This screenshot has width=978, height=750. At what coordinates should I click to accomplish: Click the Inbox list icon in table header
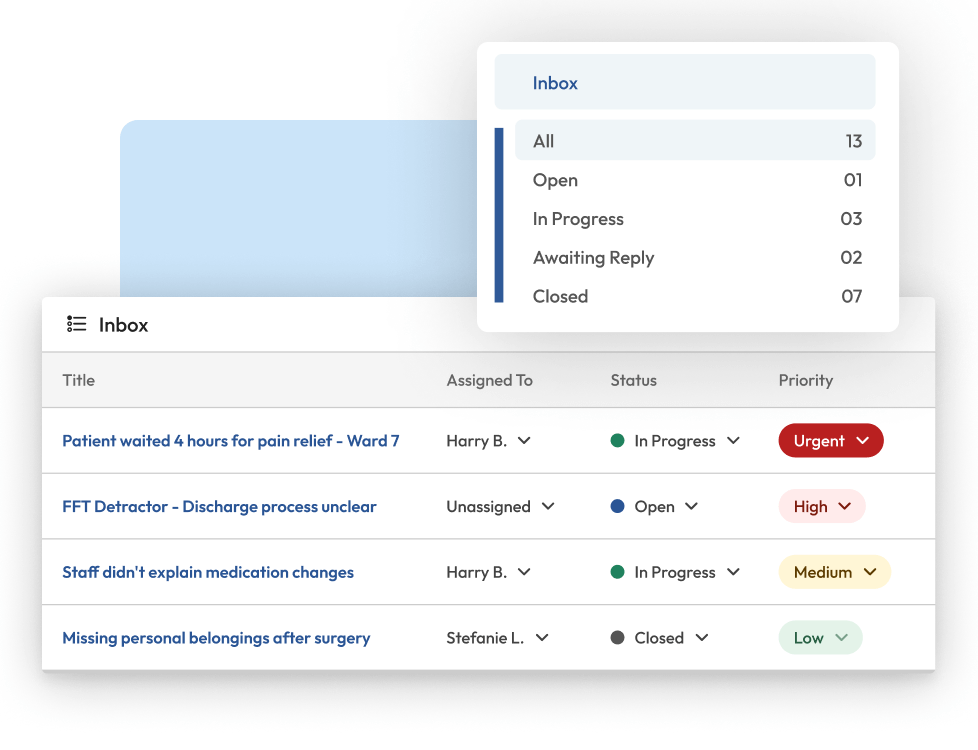point(76,324)
